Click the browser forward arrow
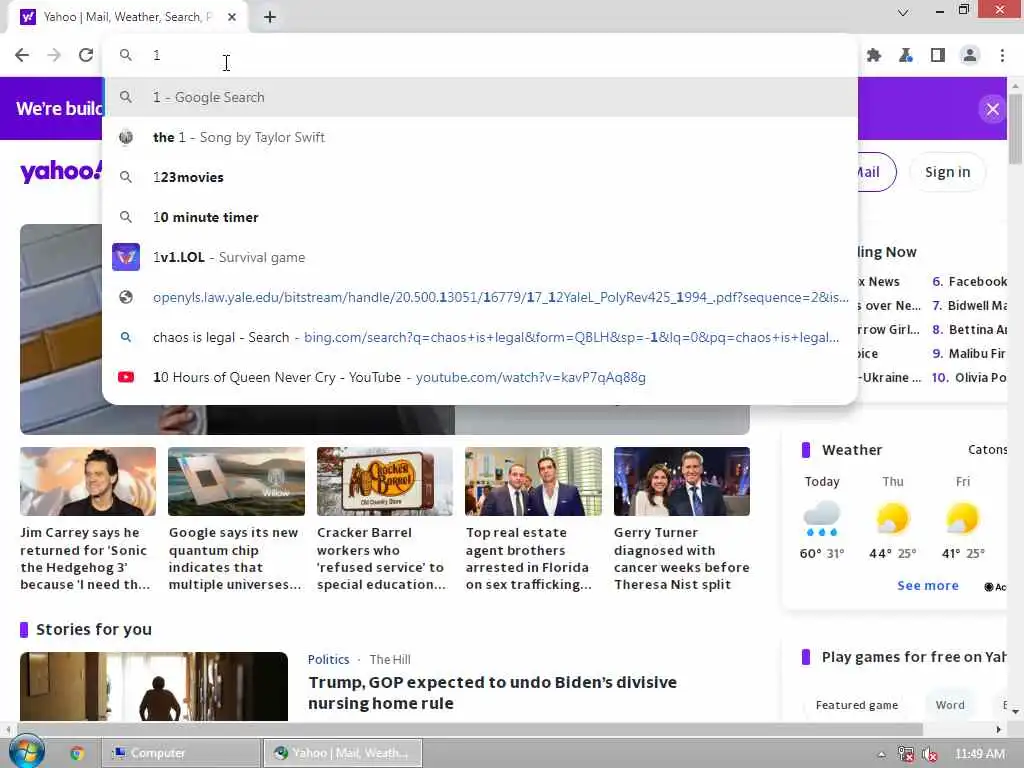 point(54,55)
